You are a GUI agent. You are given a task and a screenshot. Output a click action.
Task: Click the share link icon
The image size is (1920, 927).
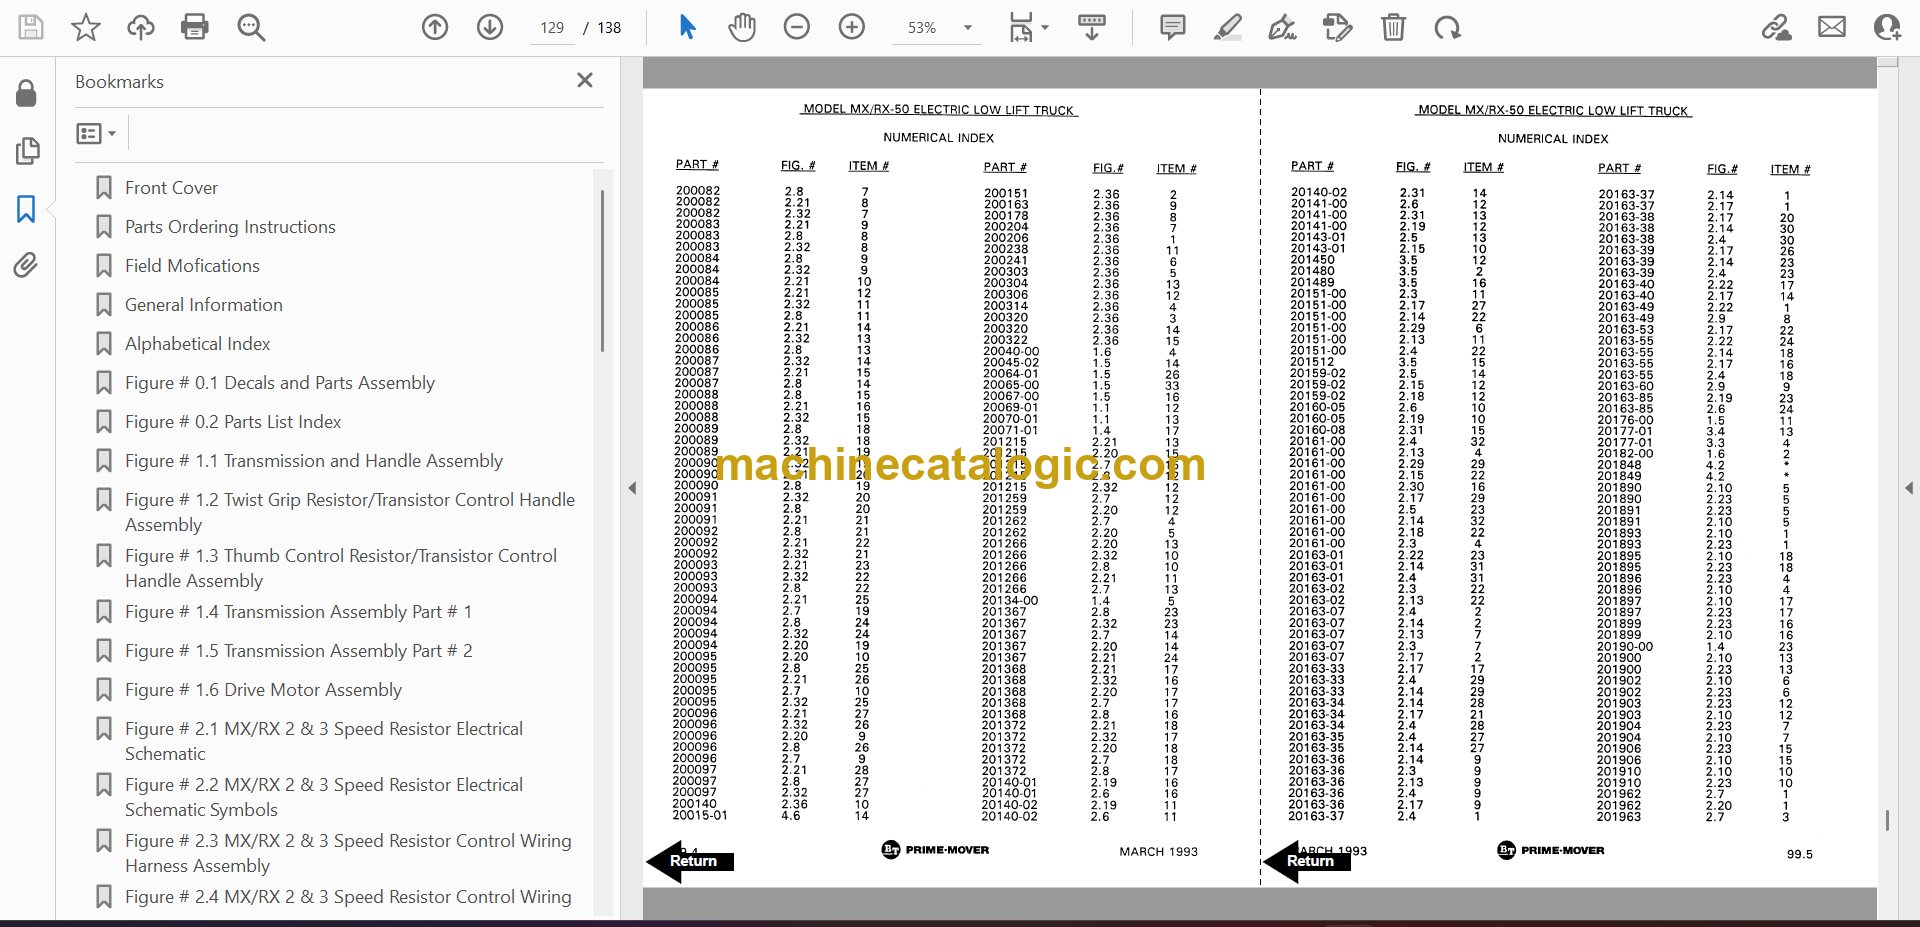[1777, 27]
